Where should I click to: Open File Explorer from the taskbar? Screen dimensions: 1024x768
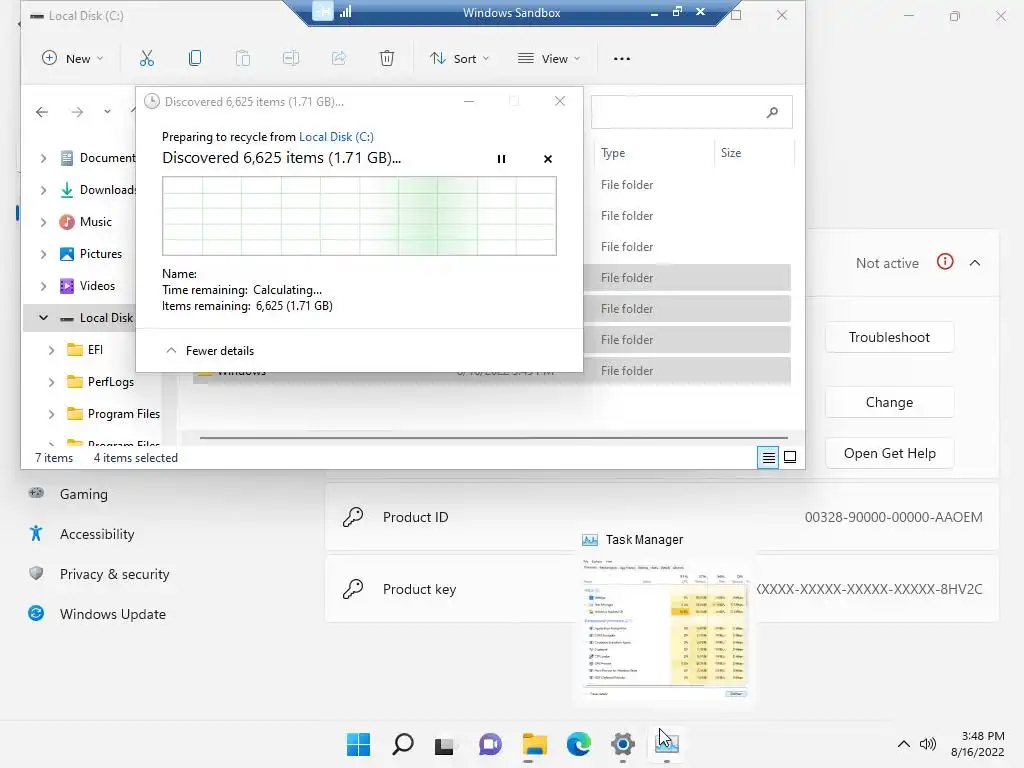point(534,744)
